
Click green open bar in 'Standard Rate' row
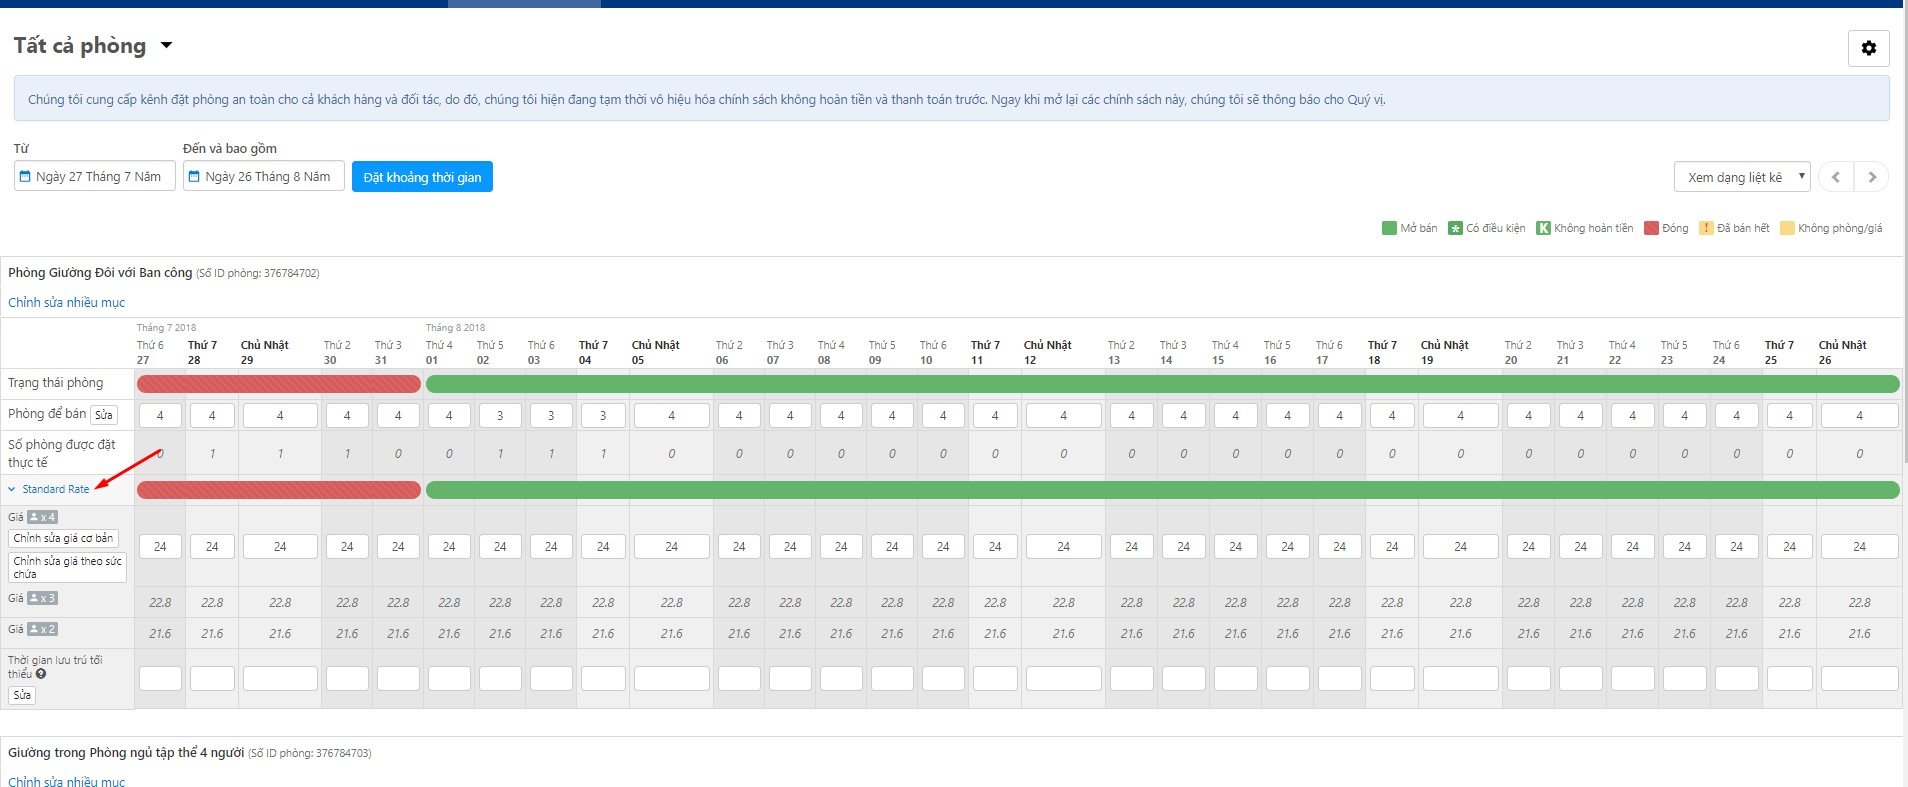point(1162,489)
